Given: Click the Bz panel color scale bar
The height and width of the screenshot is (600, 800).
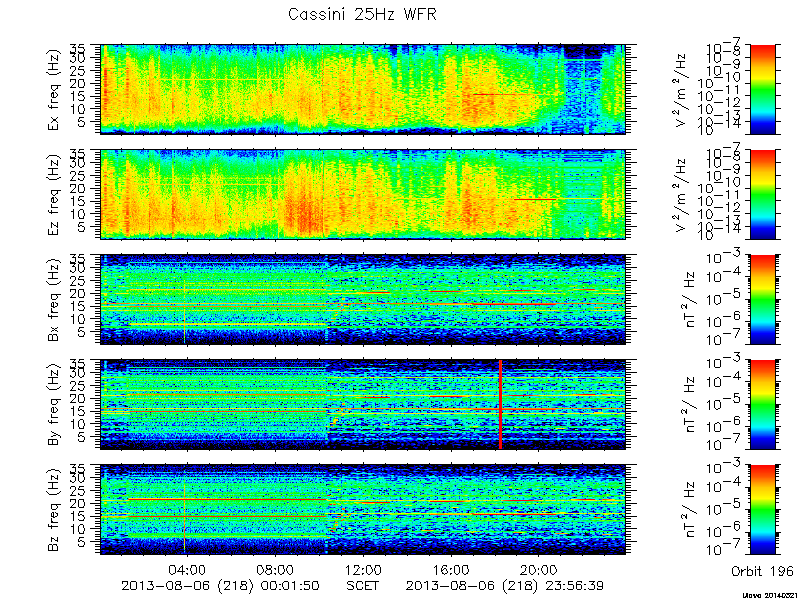Looking at the screenshot, I should coord(763,510).
